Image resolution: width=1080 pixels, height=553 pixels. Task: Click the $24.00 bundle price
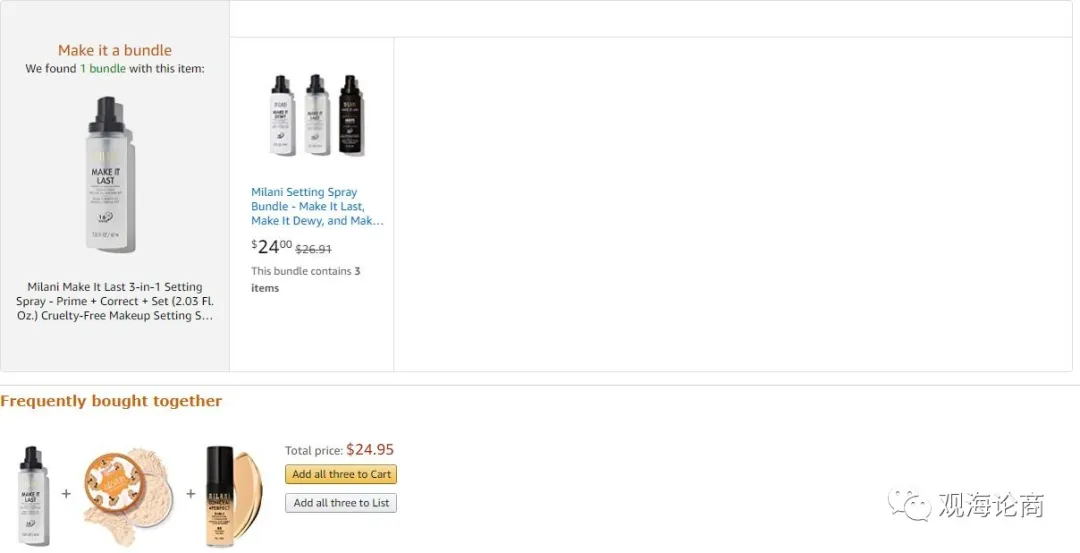click(271, 247)
